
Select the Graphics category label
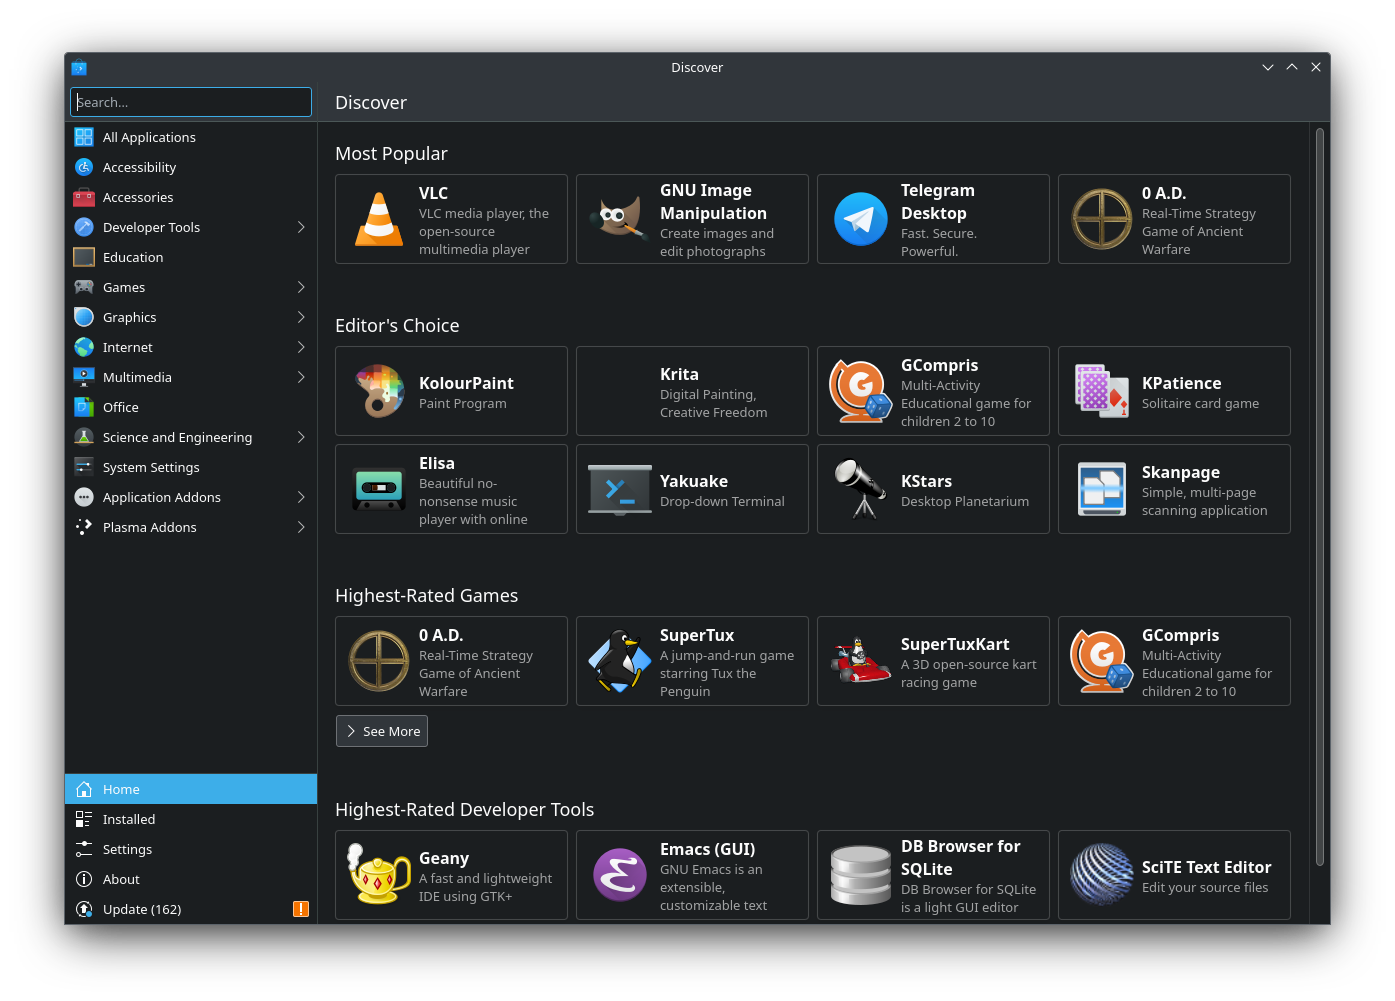tap(130, 317)
